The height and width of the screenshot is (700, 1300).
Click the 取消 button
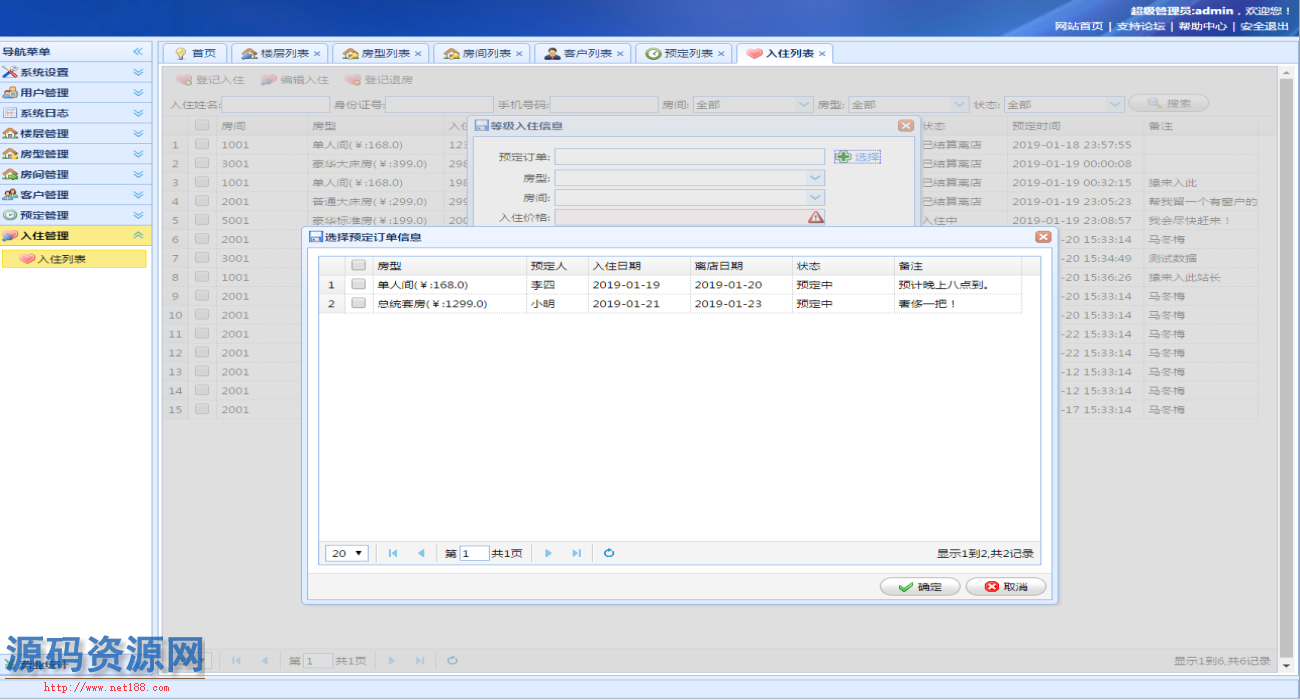pyautogui.click(x=1005, y=587)
